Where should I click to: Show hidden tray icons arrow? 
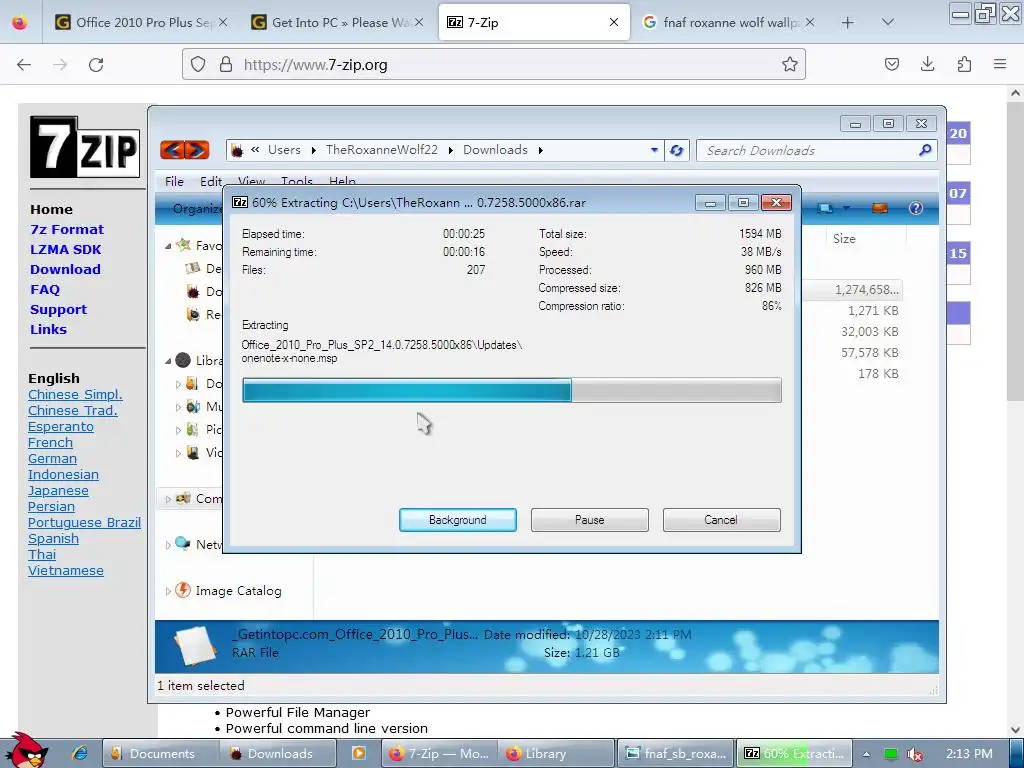tap(866, 754)
